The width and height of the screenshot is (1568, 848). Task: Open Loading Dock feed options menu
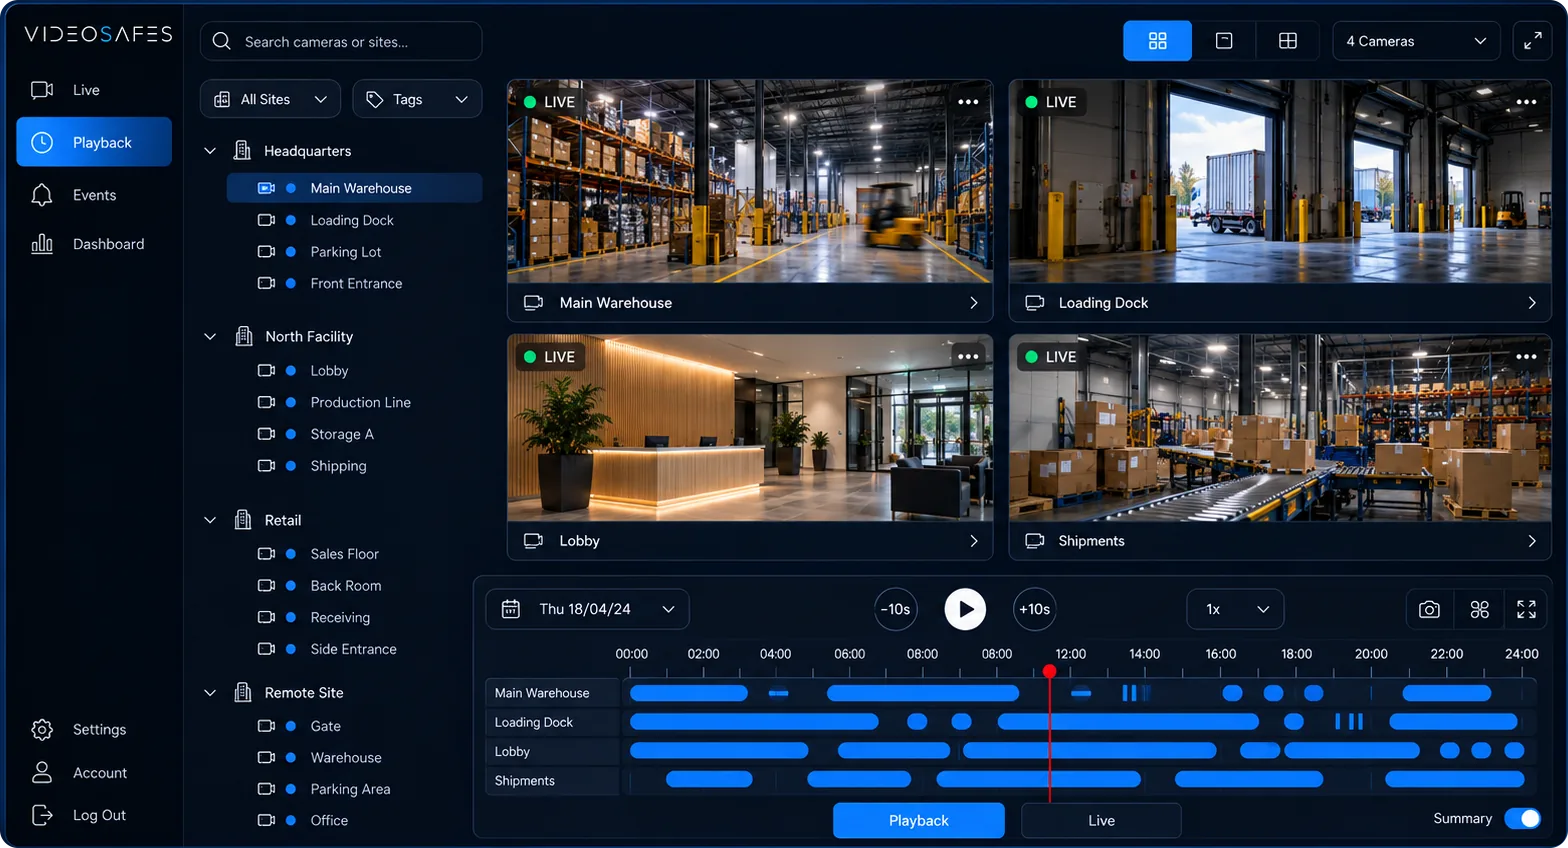pos(1526,102)
